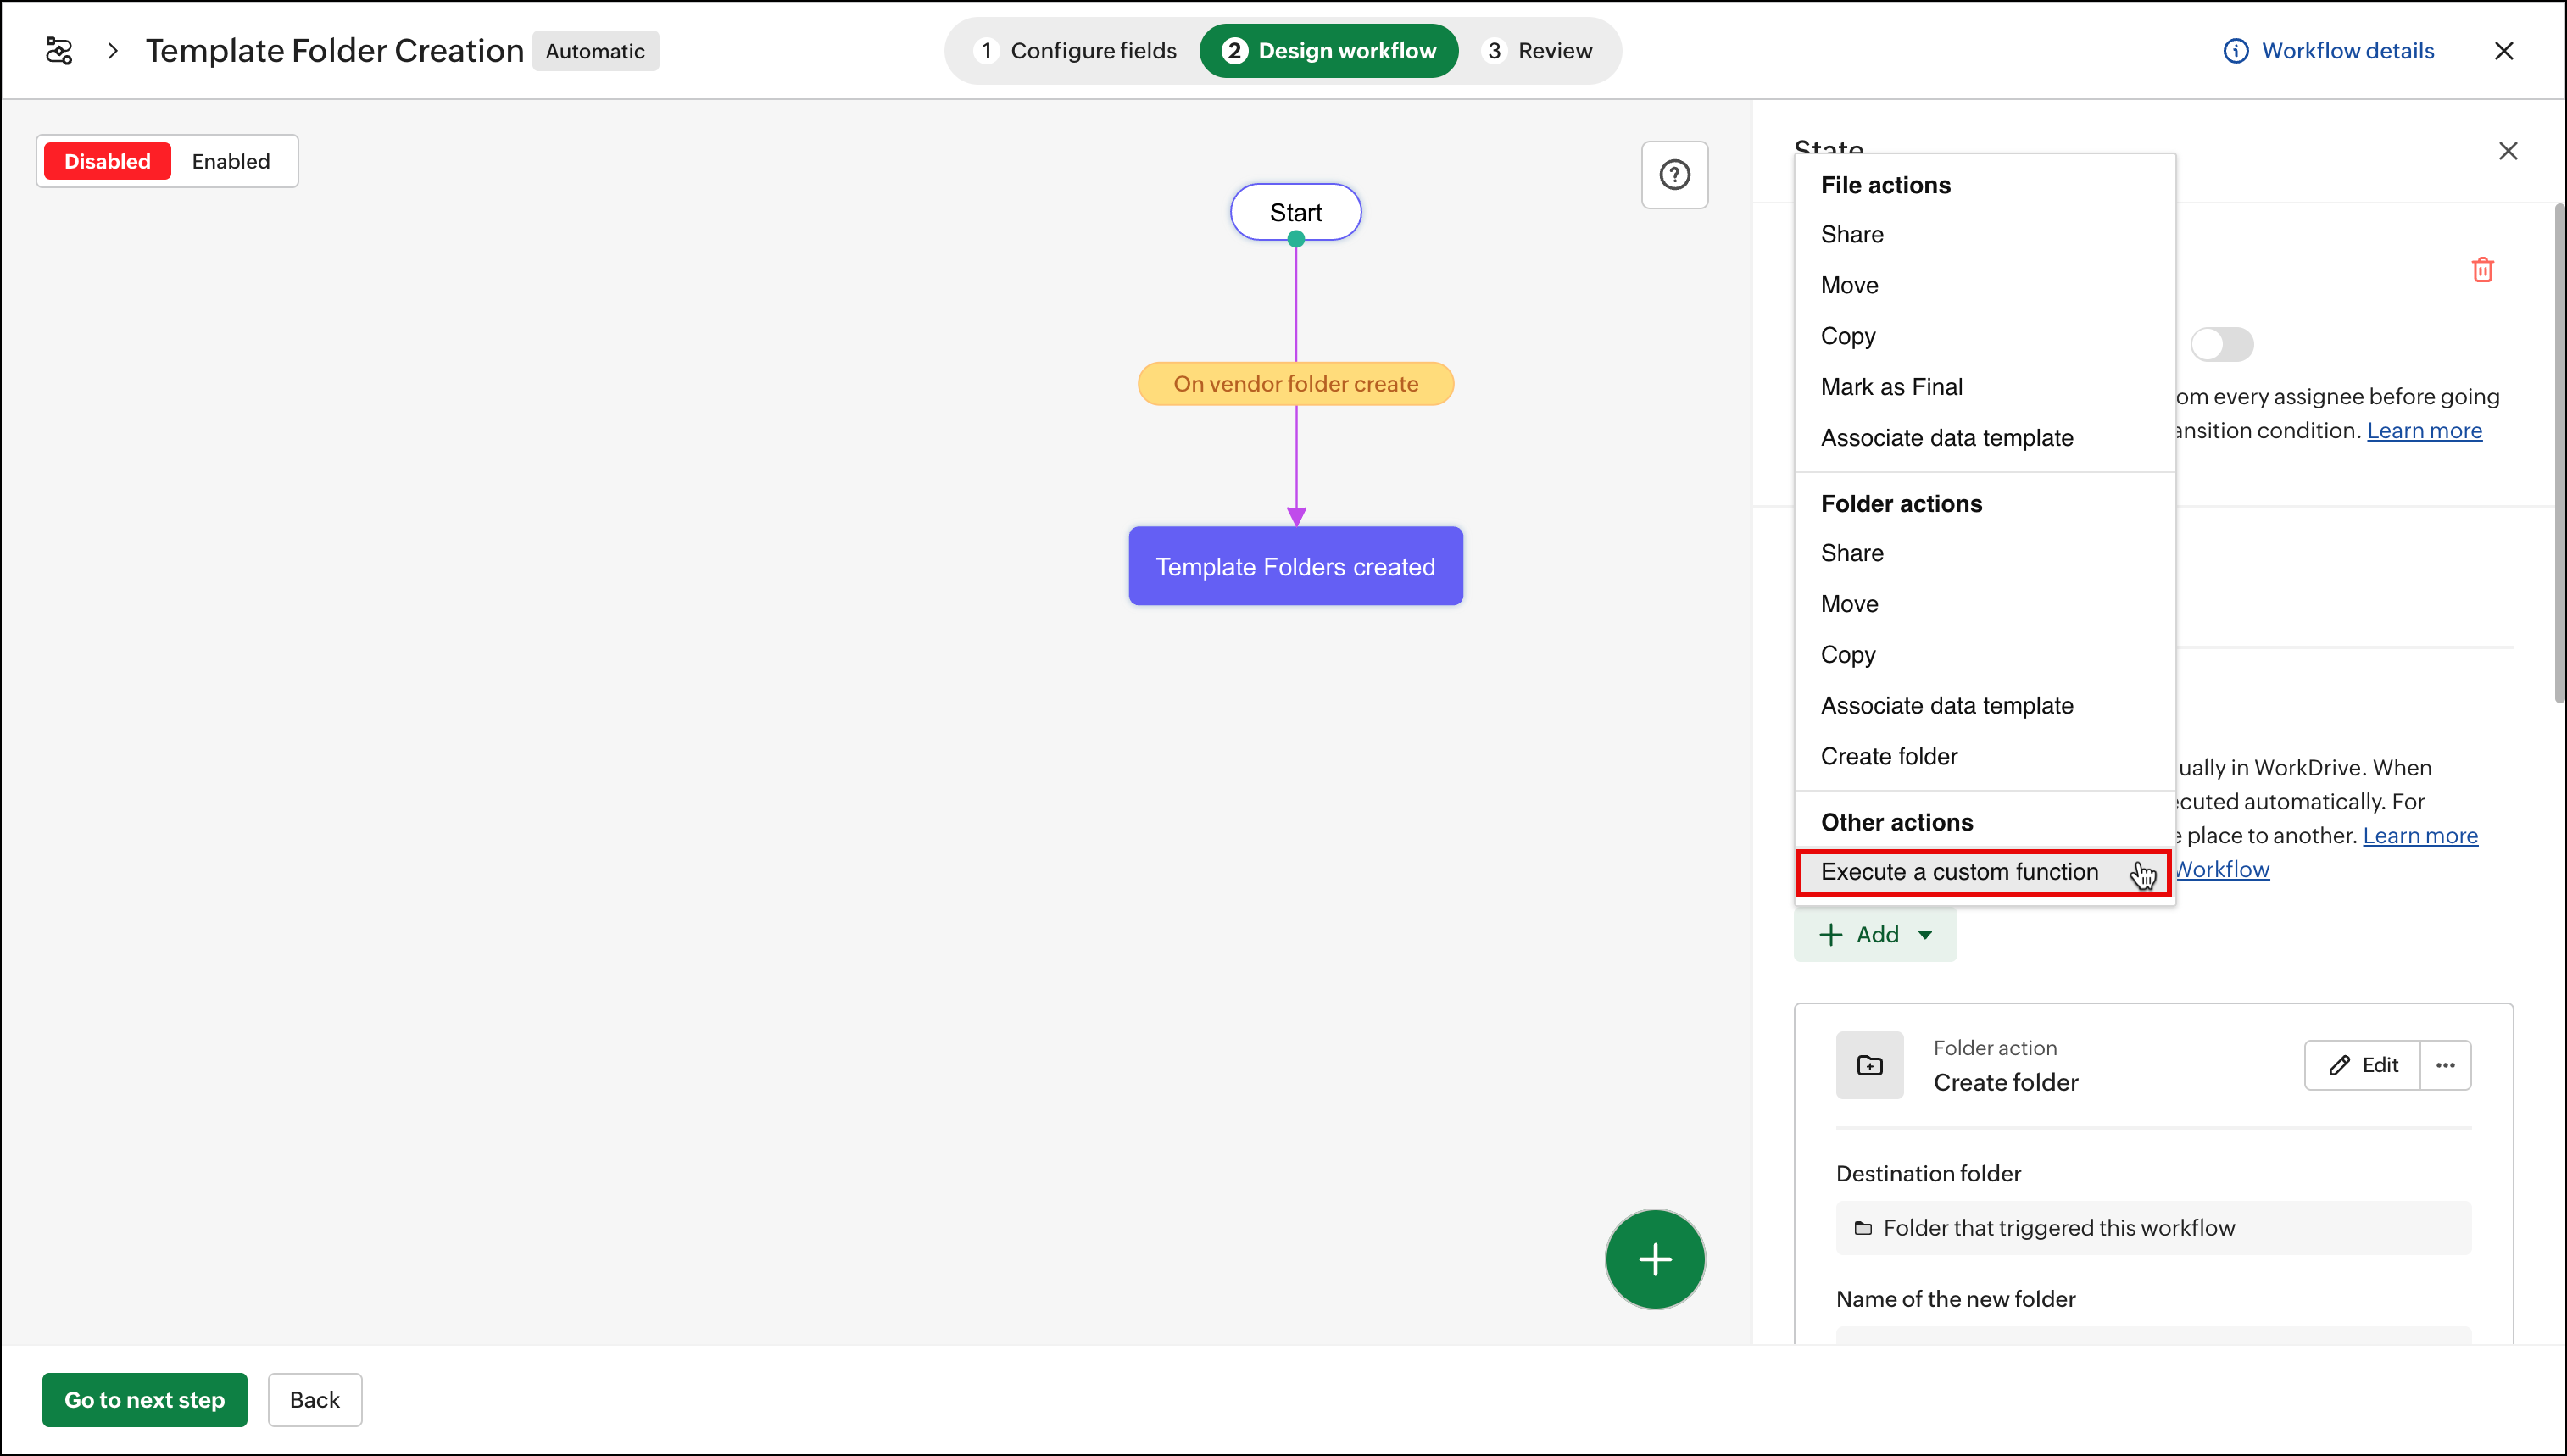The image size is (2567, 1456).
Task: Toggle the assignee approval switch
Action: [x=2221, y=345]
